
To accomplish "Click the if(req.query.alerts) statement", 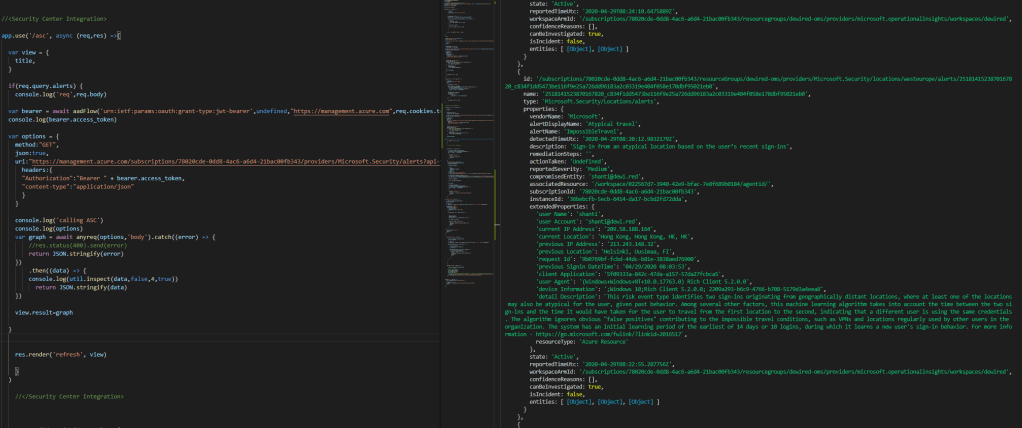I will (53, 85).
